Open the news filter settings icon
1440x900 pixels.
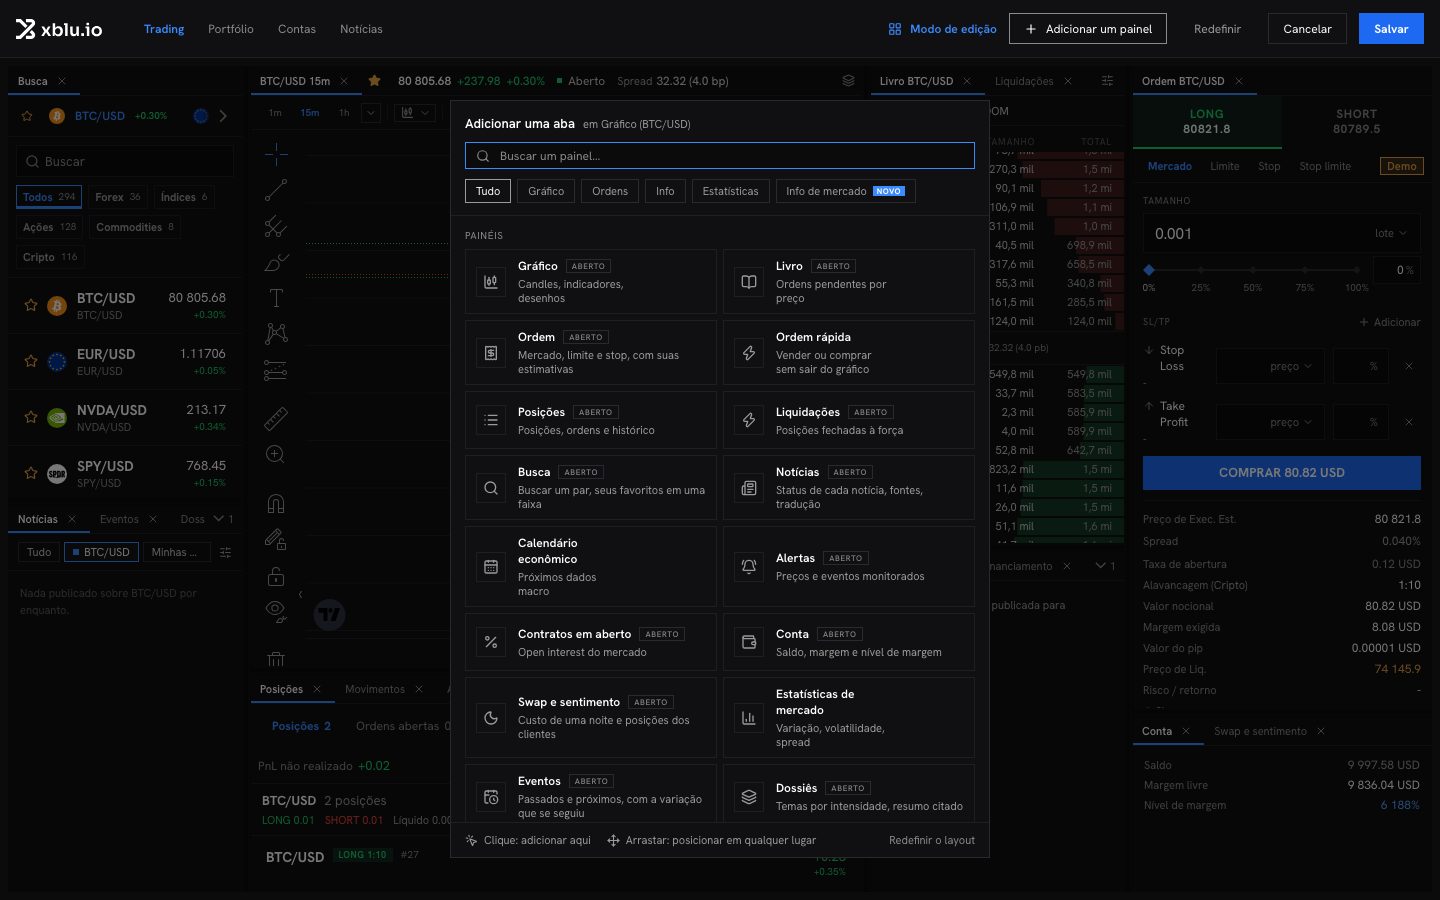click(x=225, y=552)
